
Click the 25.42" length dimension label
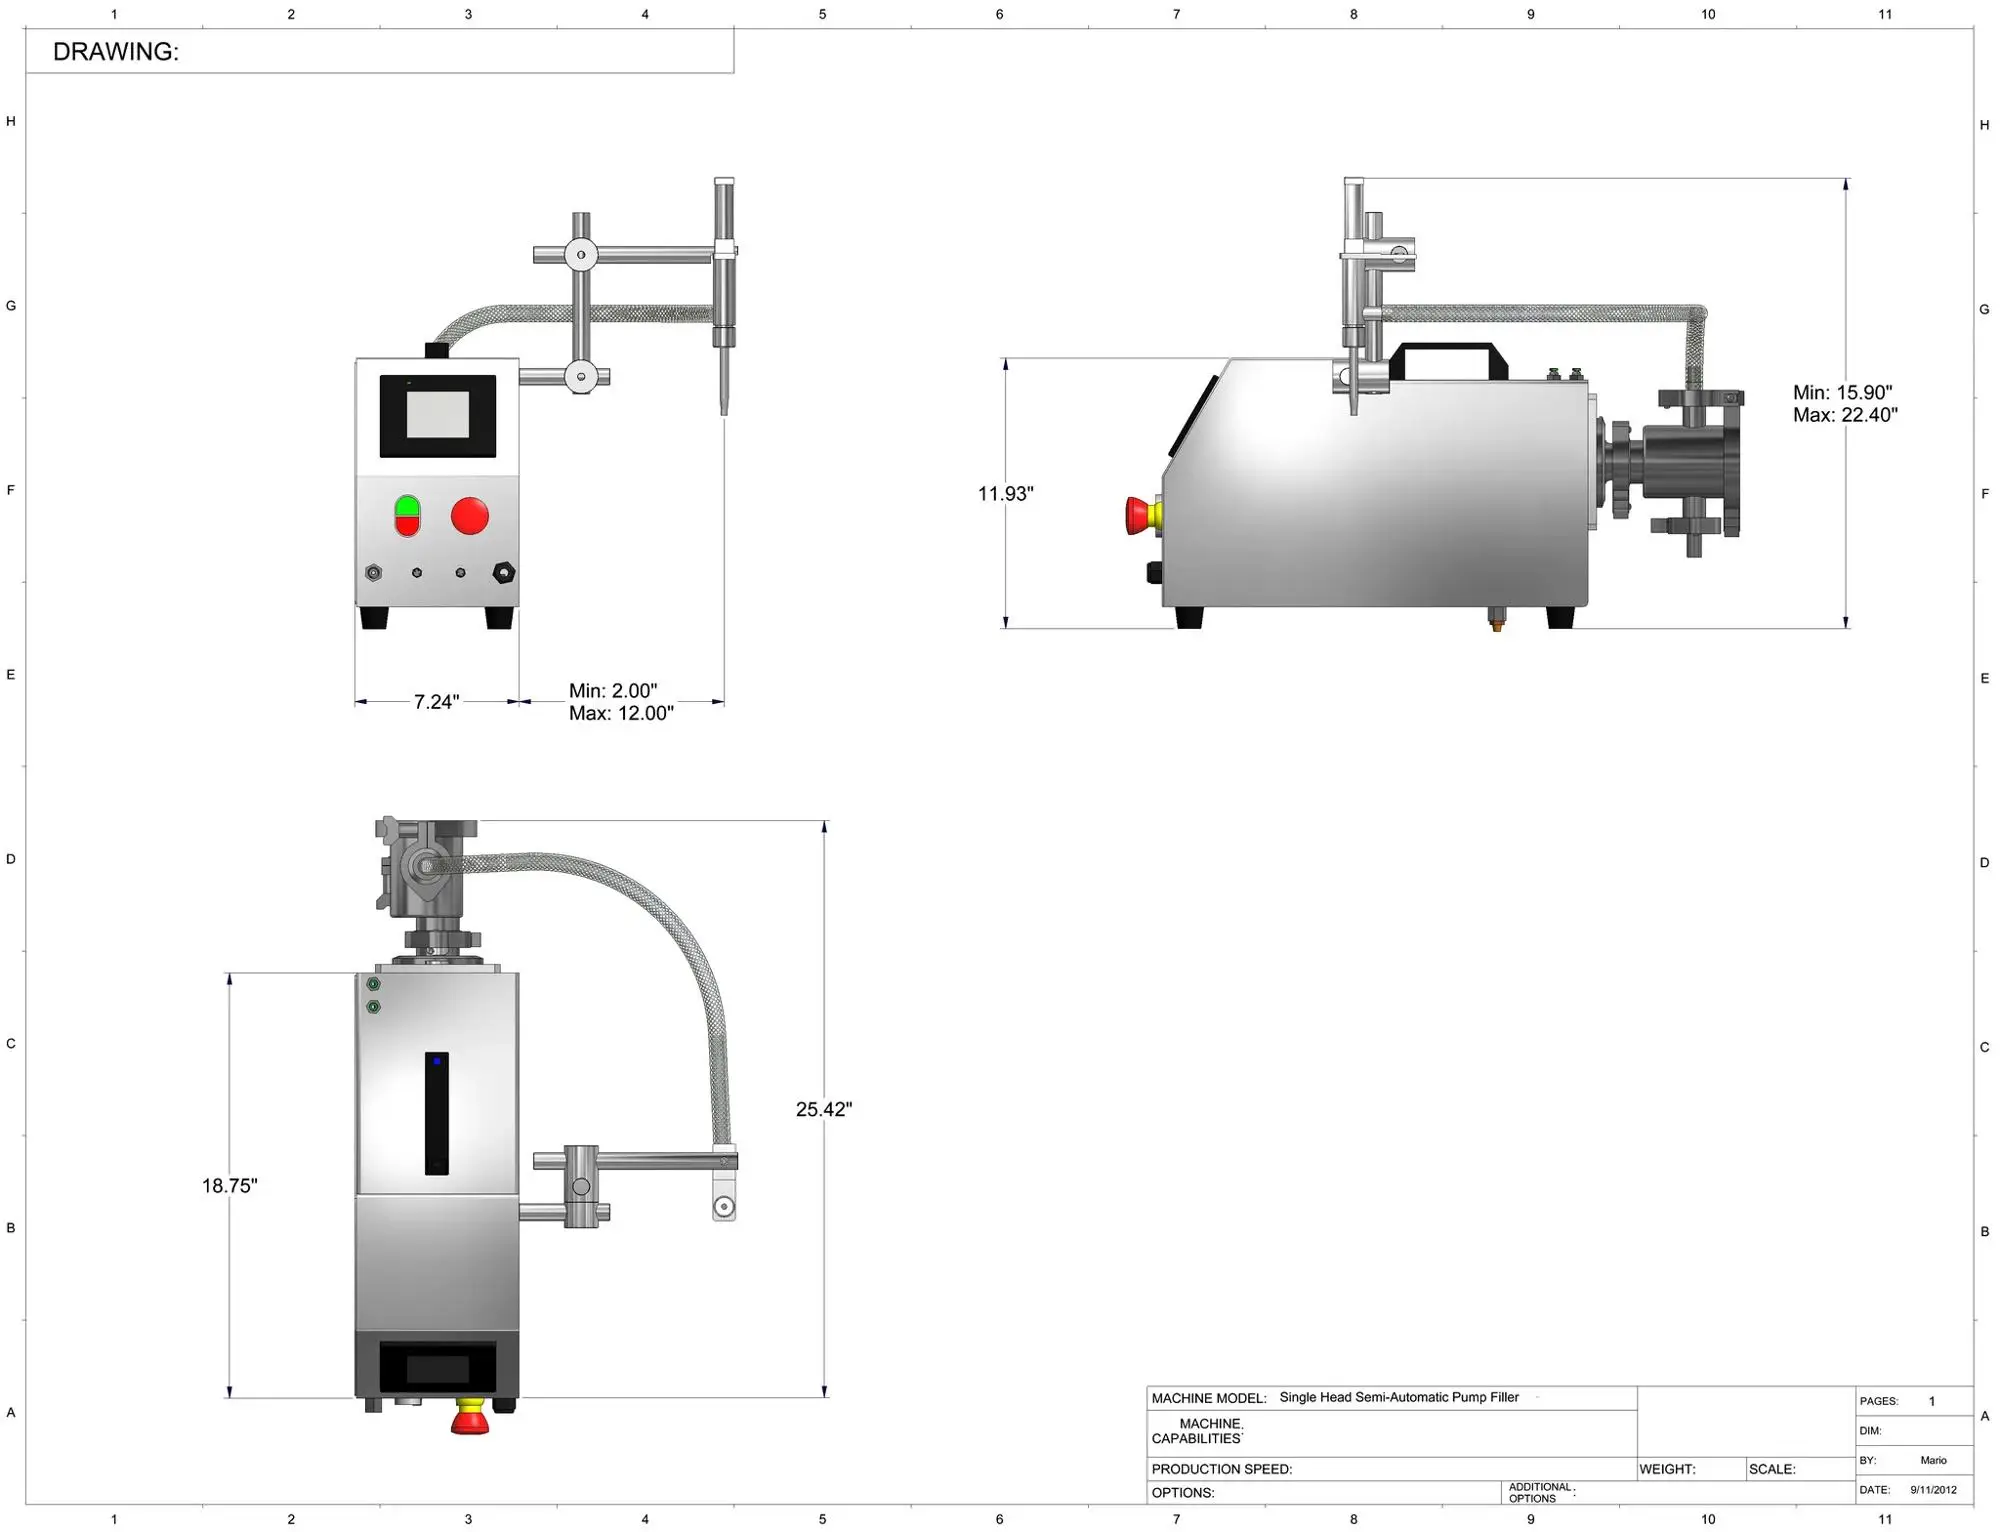(x=823, y=1109)
